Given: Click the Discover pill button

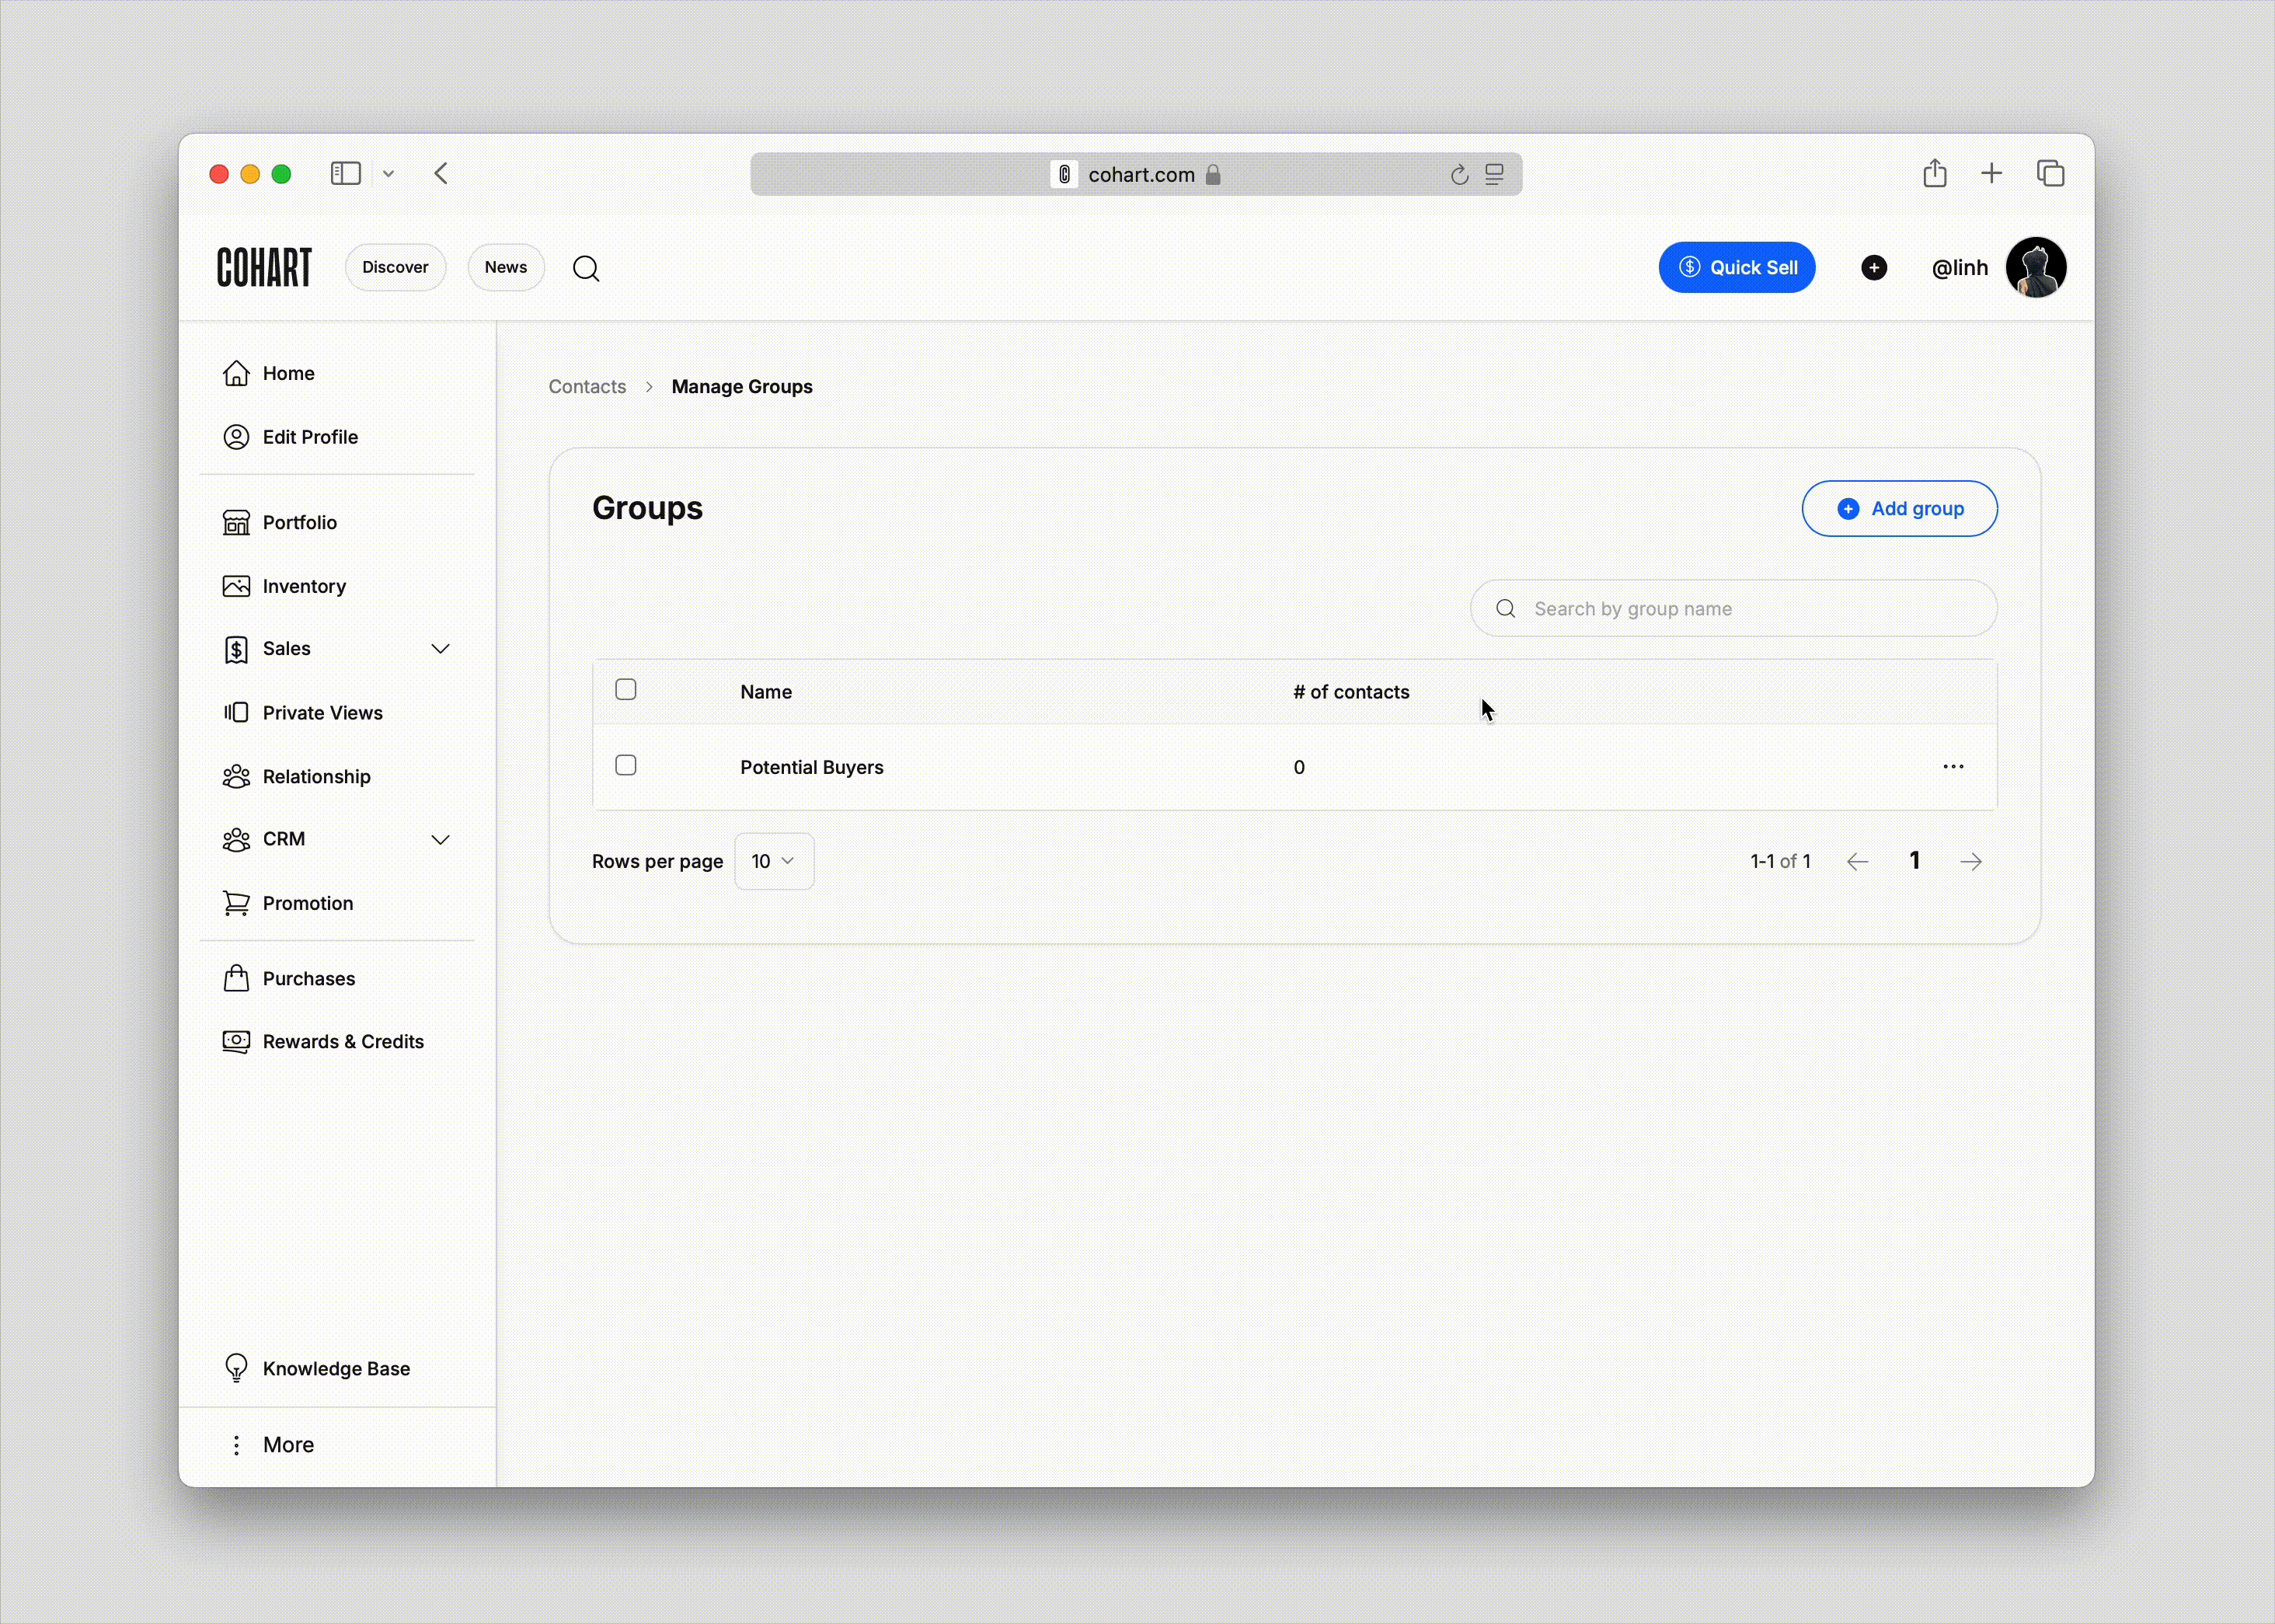Looking at the screenshot, I should (x=395, y=267).
